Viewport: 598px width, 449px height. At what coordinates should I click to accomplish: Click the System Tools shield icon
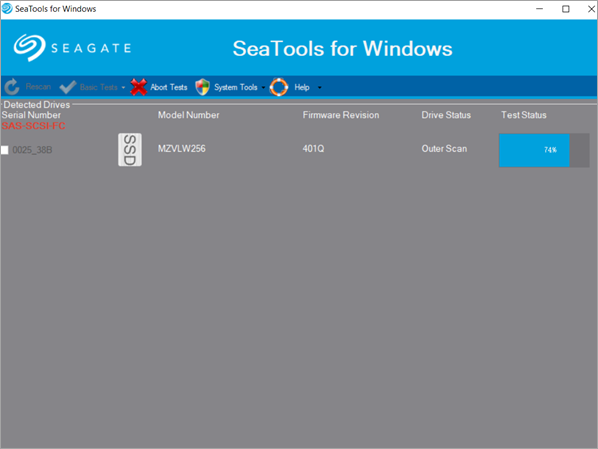point(203,87)
